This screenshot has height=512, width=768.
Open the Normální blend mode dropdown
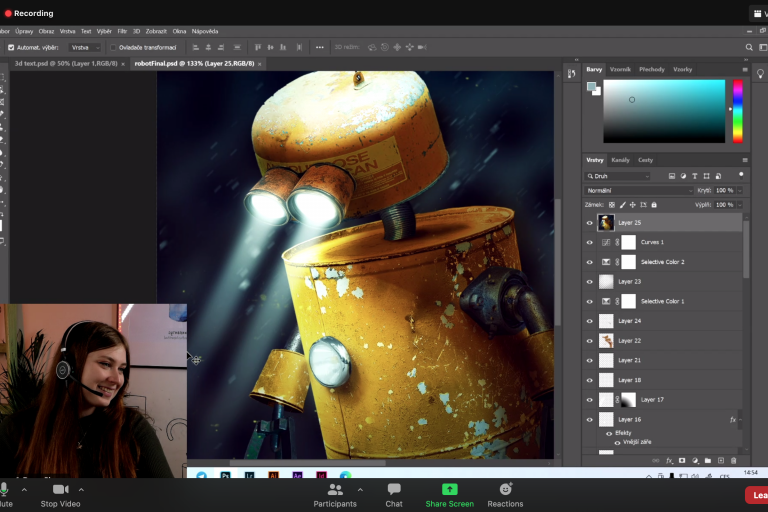[x=640, y=190]
